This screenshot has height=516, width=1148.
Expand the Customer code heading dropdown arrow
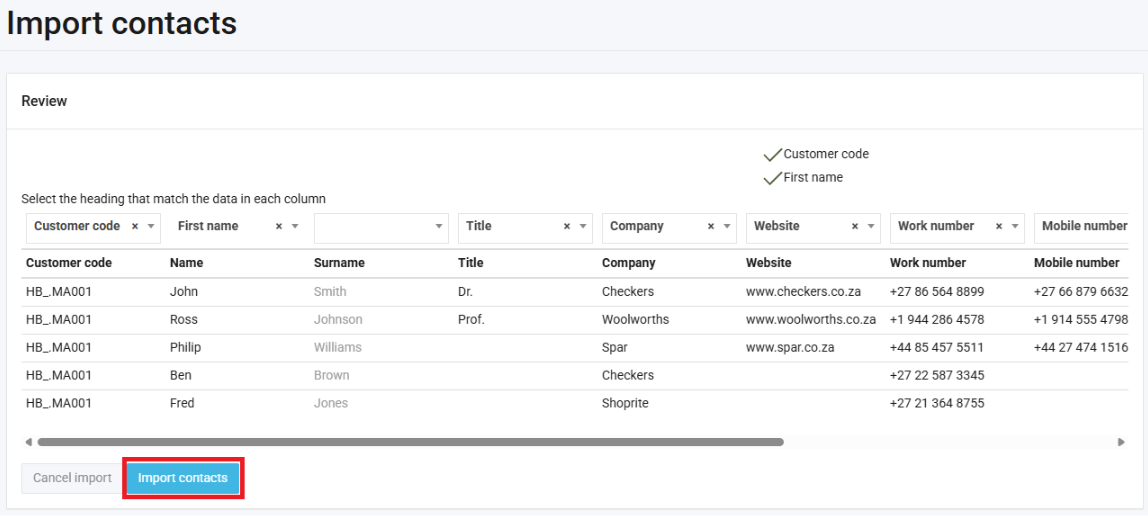(151, 227)
